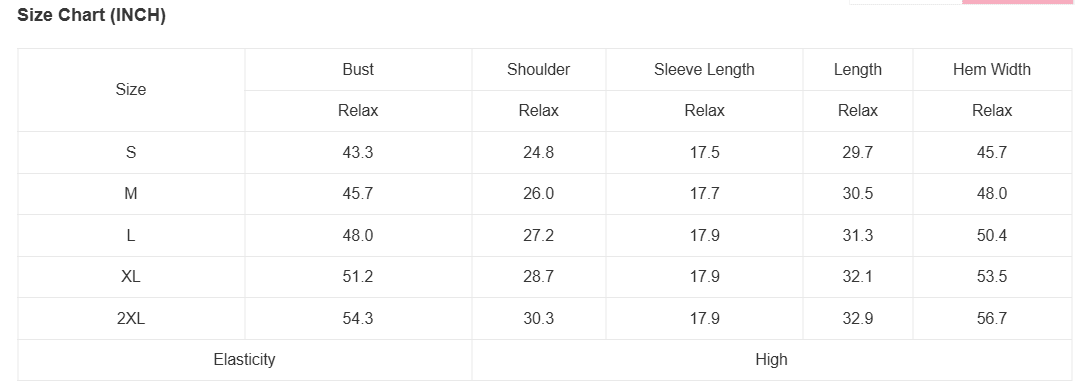1089x382 pixels.
Task: Choose the XL row label
Action: pyautogui.click(x=131, y=276)
